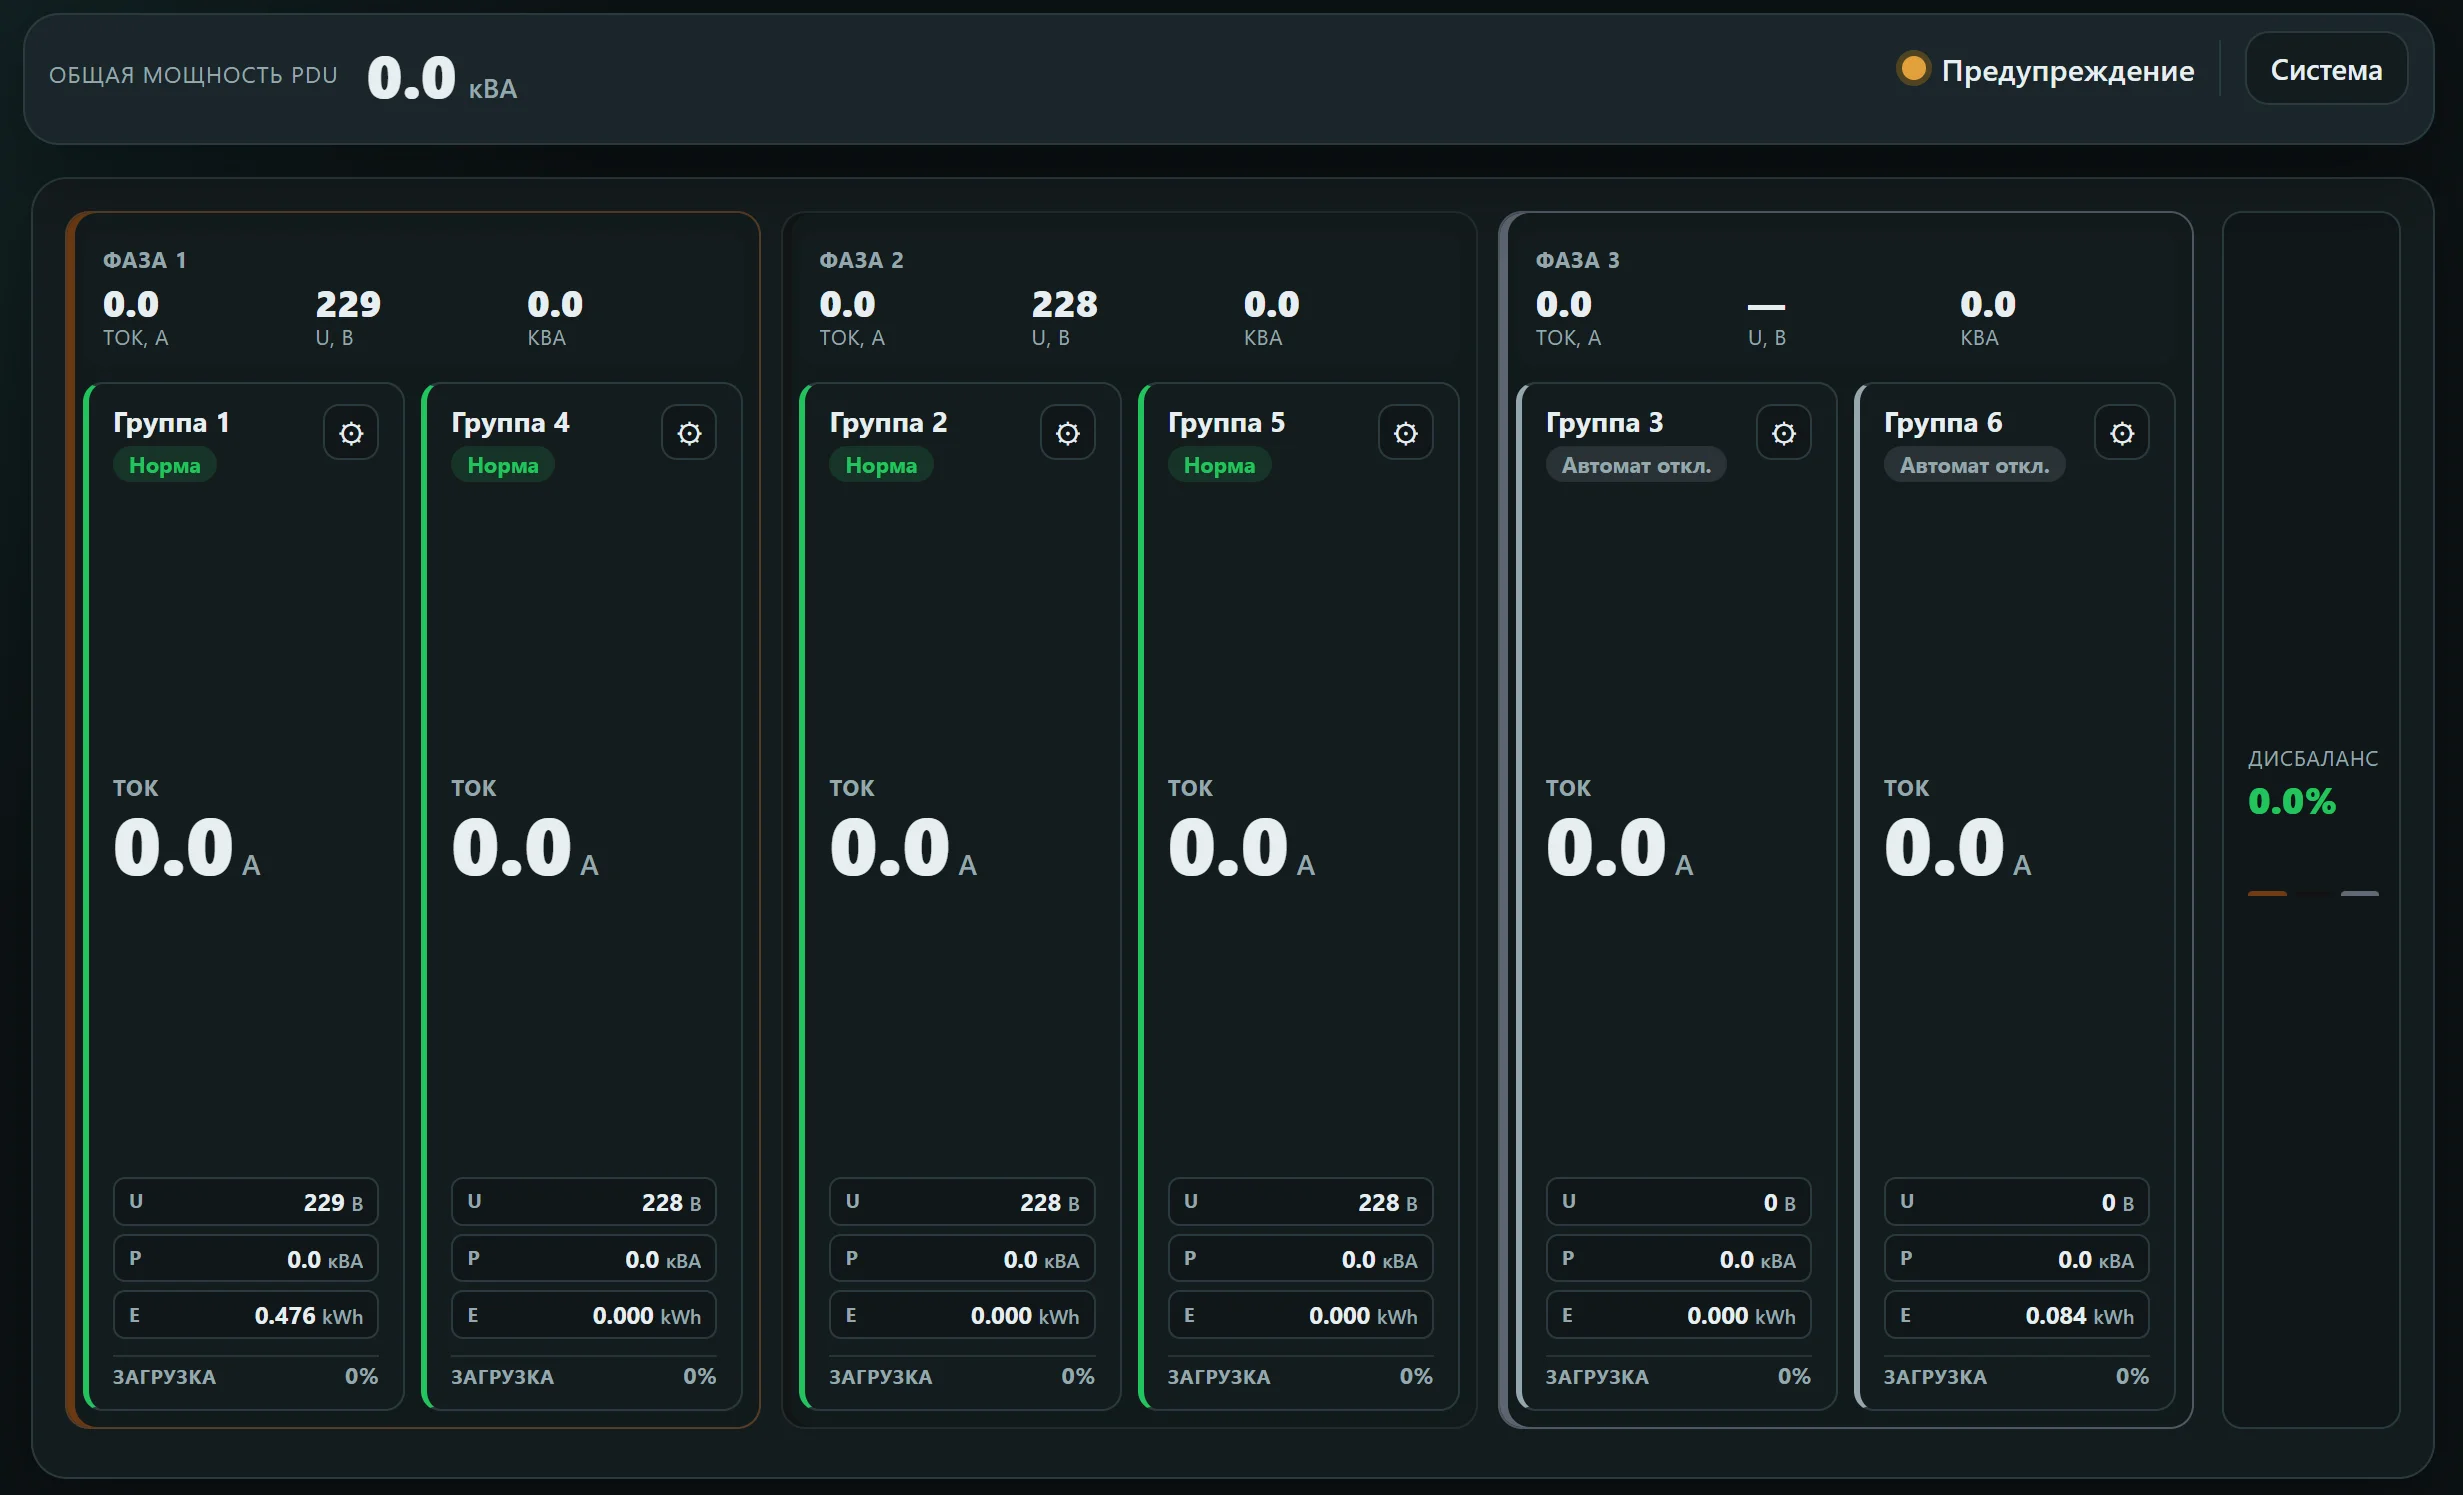Click the large ТОК 0.0 A reading in Группа 6
Screen dimensions: 2463x1495
pos(1958,848)
